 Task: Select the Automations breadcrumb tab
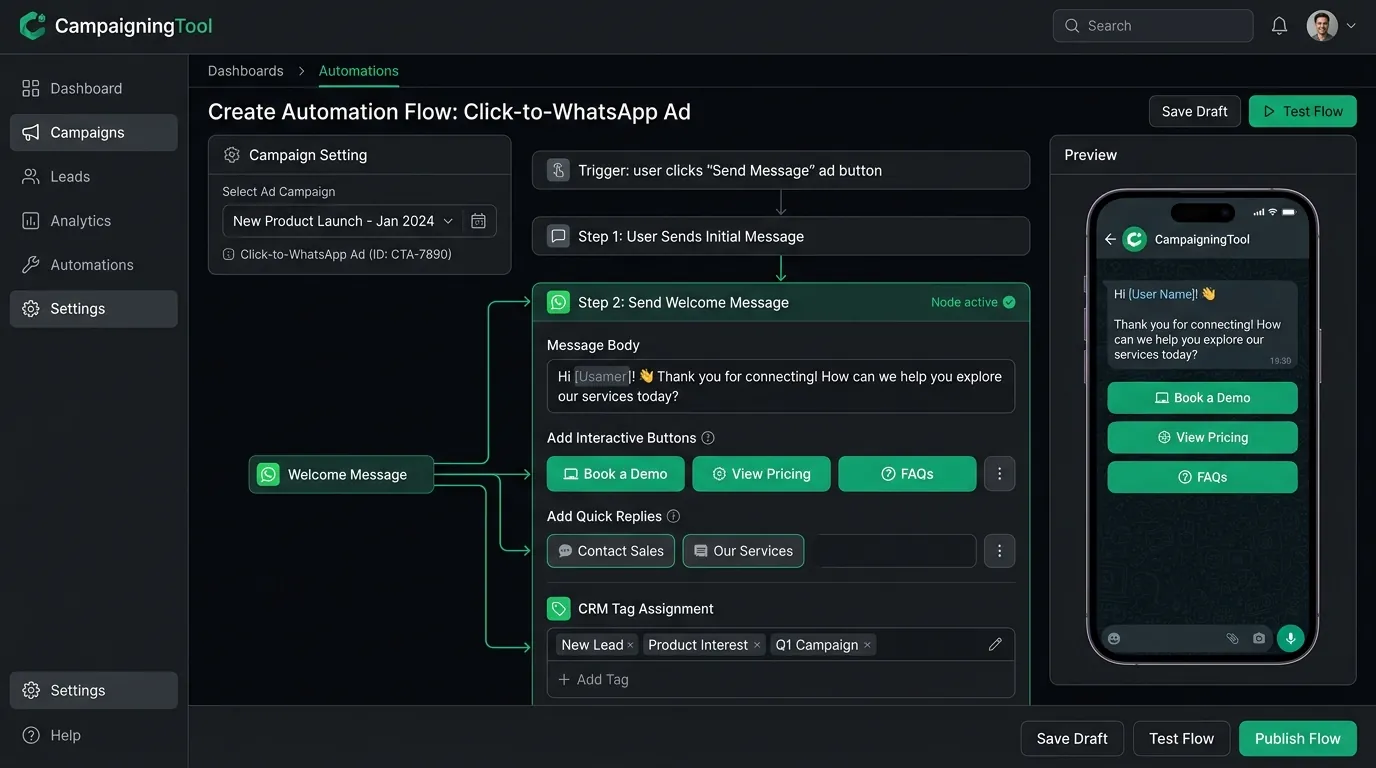click(358, 71)
